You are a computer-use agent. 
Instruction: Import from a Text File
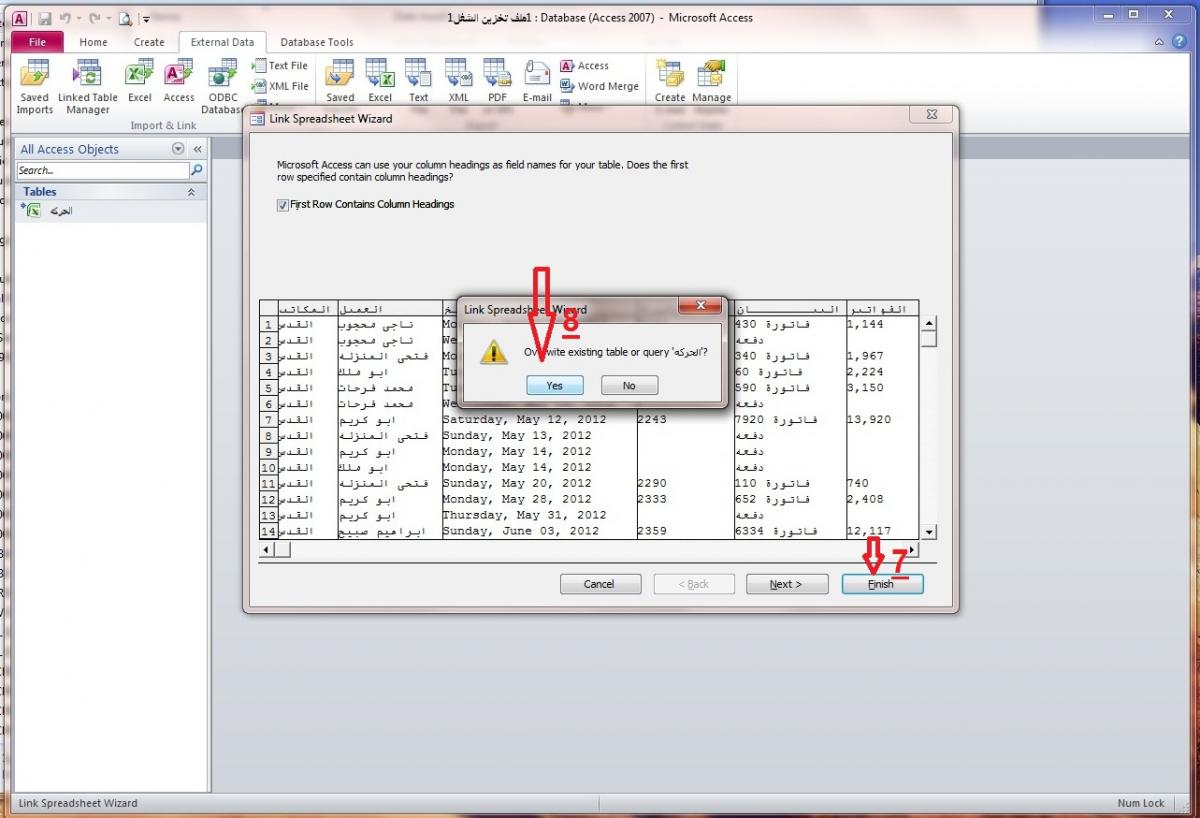pyautogui.click(x=280, y=66)
